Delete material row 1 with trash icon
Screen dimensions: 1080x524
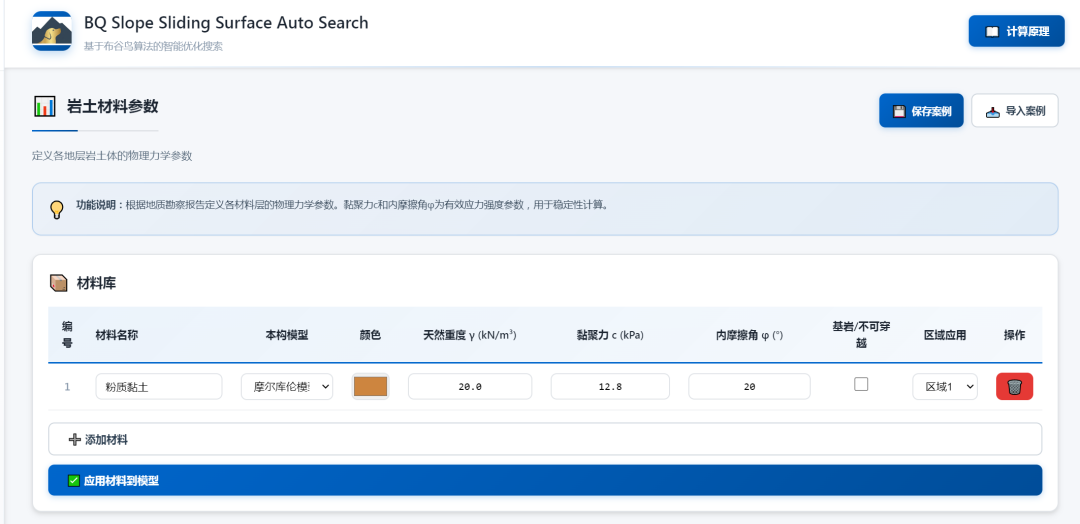[1015, 386]
